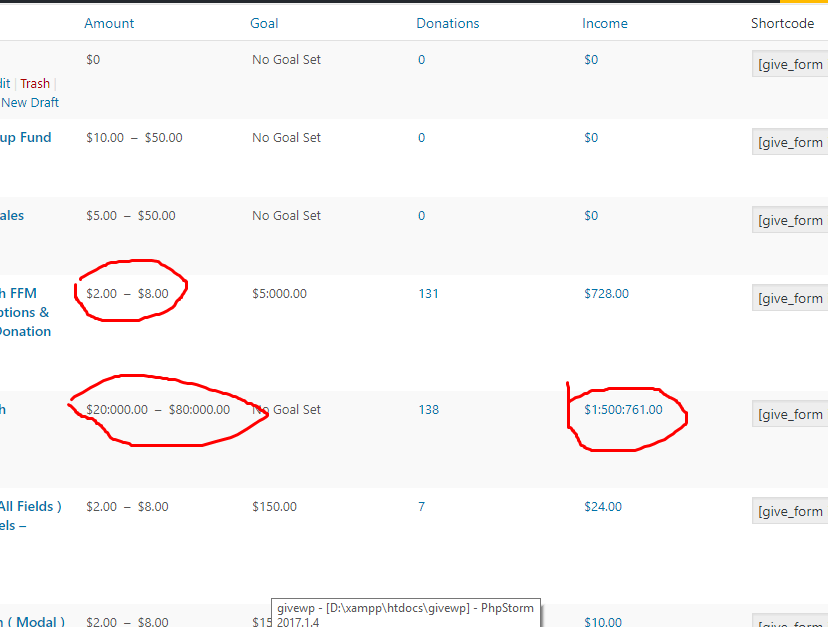
Task: Select shortcode field in the $5.00 – $50.00 row
Action: (790, 220)
